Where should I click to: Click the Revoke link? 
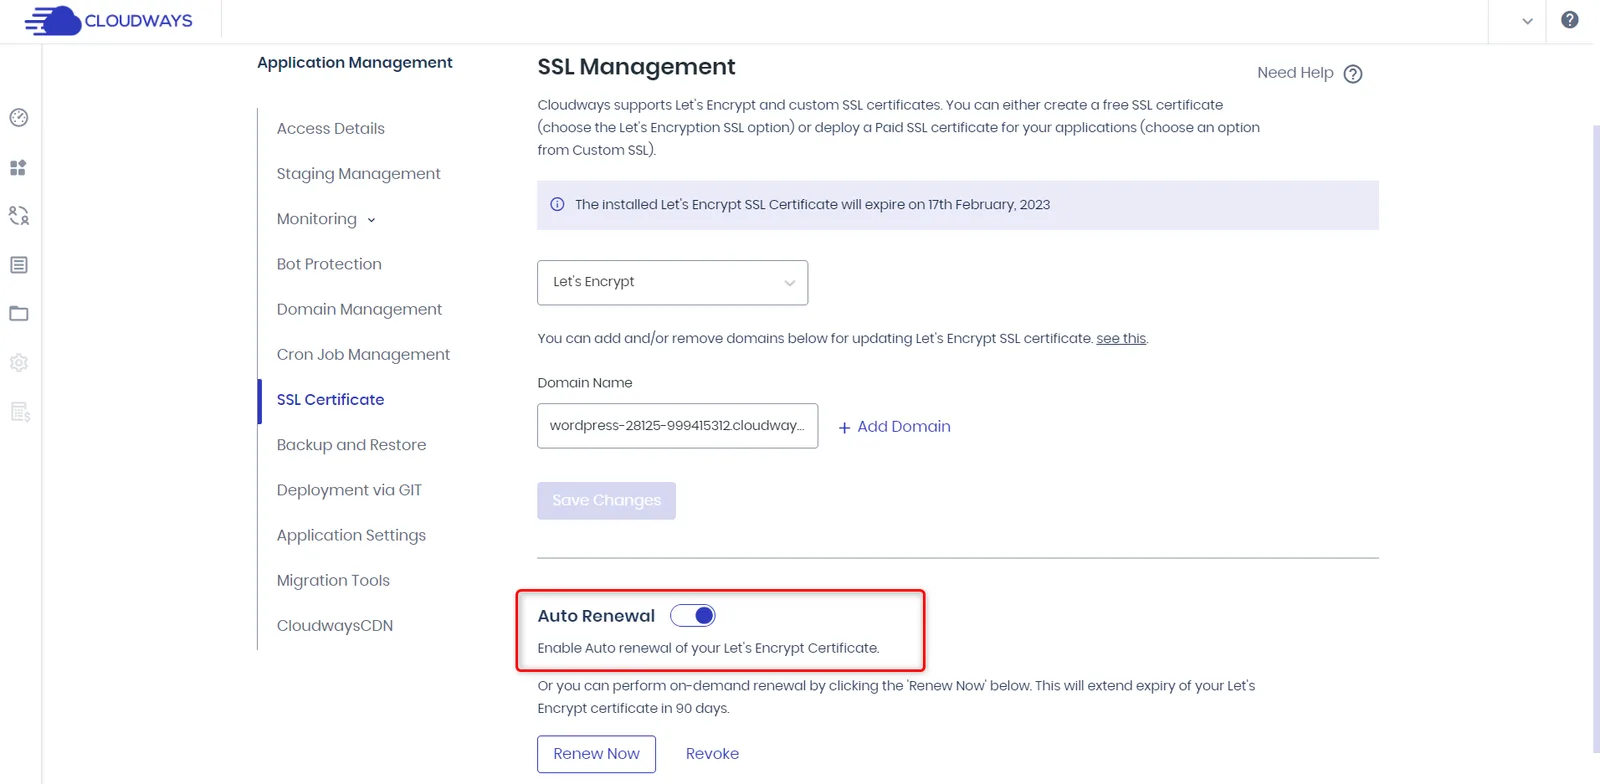(x=712, y=754)
